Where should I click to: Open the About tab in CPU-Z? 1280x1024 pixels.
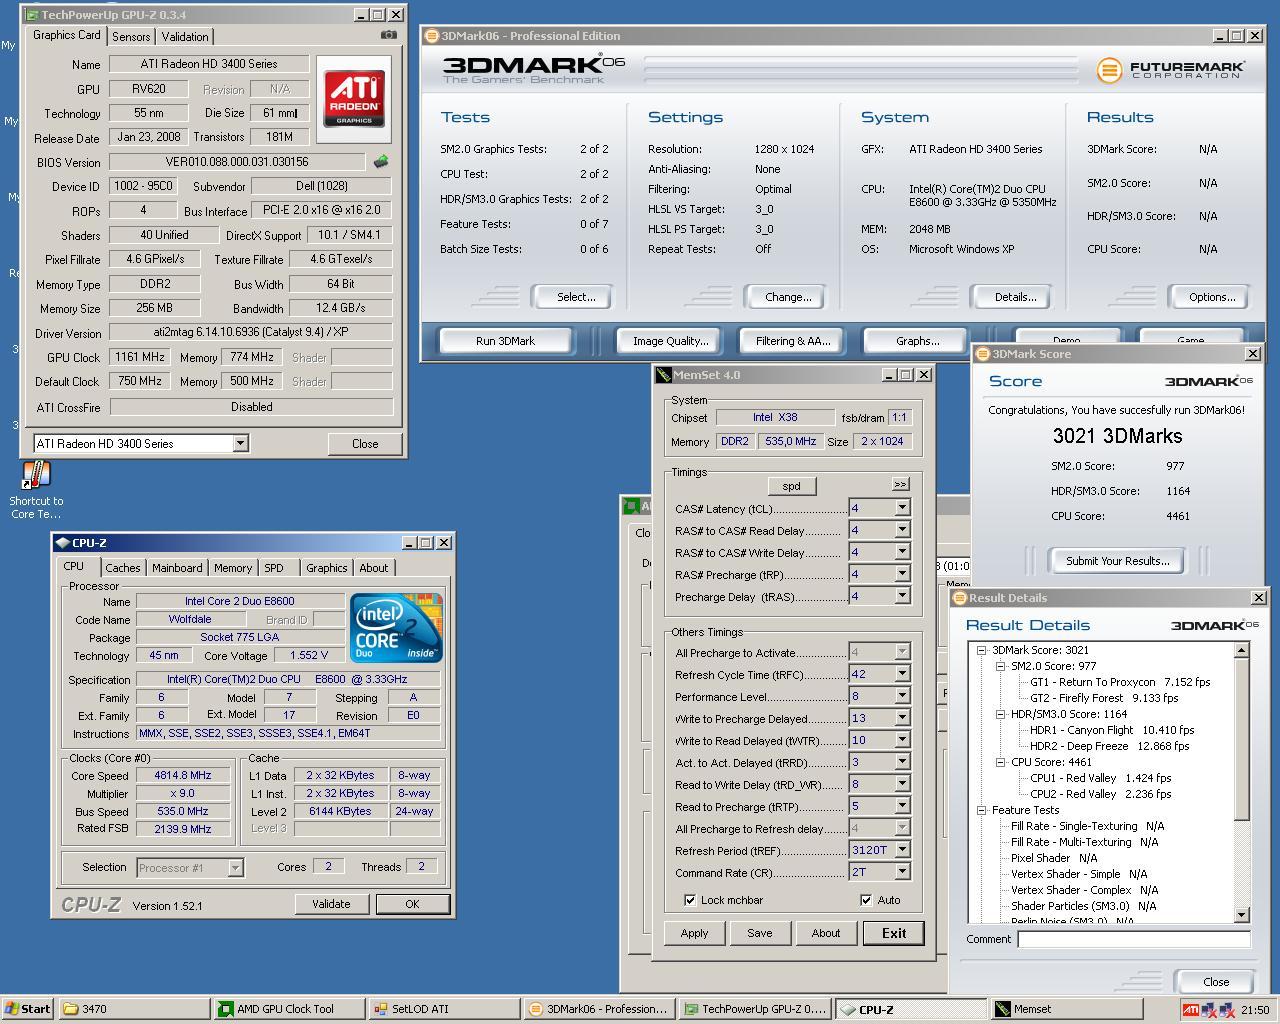pos(374,567)
